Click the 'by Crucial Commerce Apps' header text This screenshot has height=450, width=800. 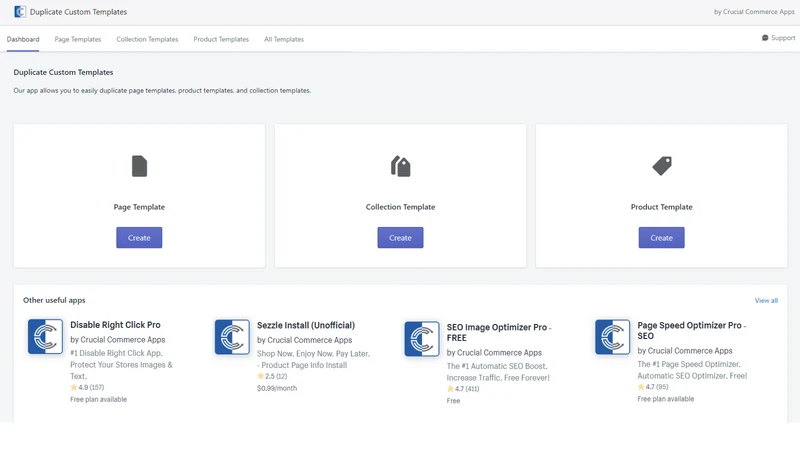point(754,12)
